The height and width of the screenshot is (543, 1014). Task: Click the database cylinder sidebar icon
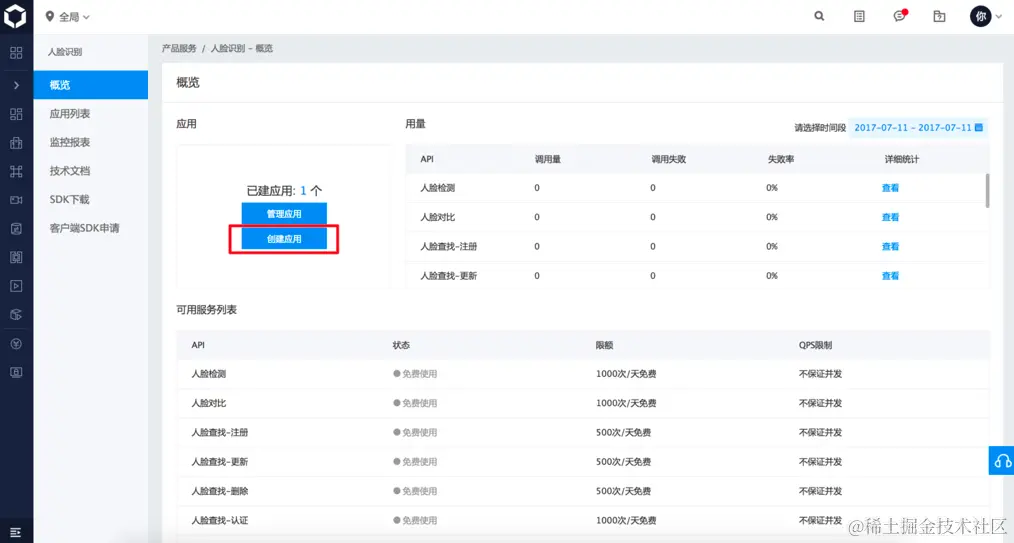(16, 228)
